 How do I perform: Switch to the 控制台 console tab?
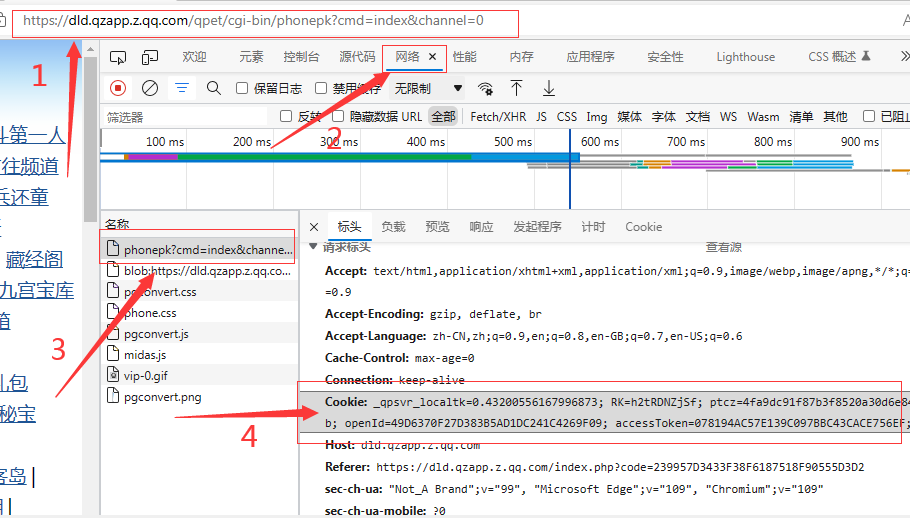(301, 57)
